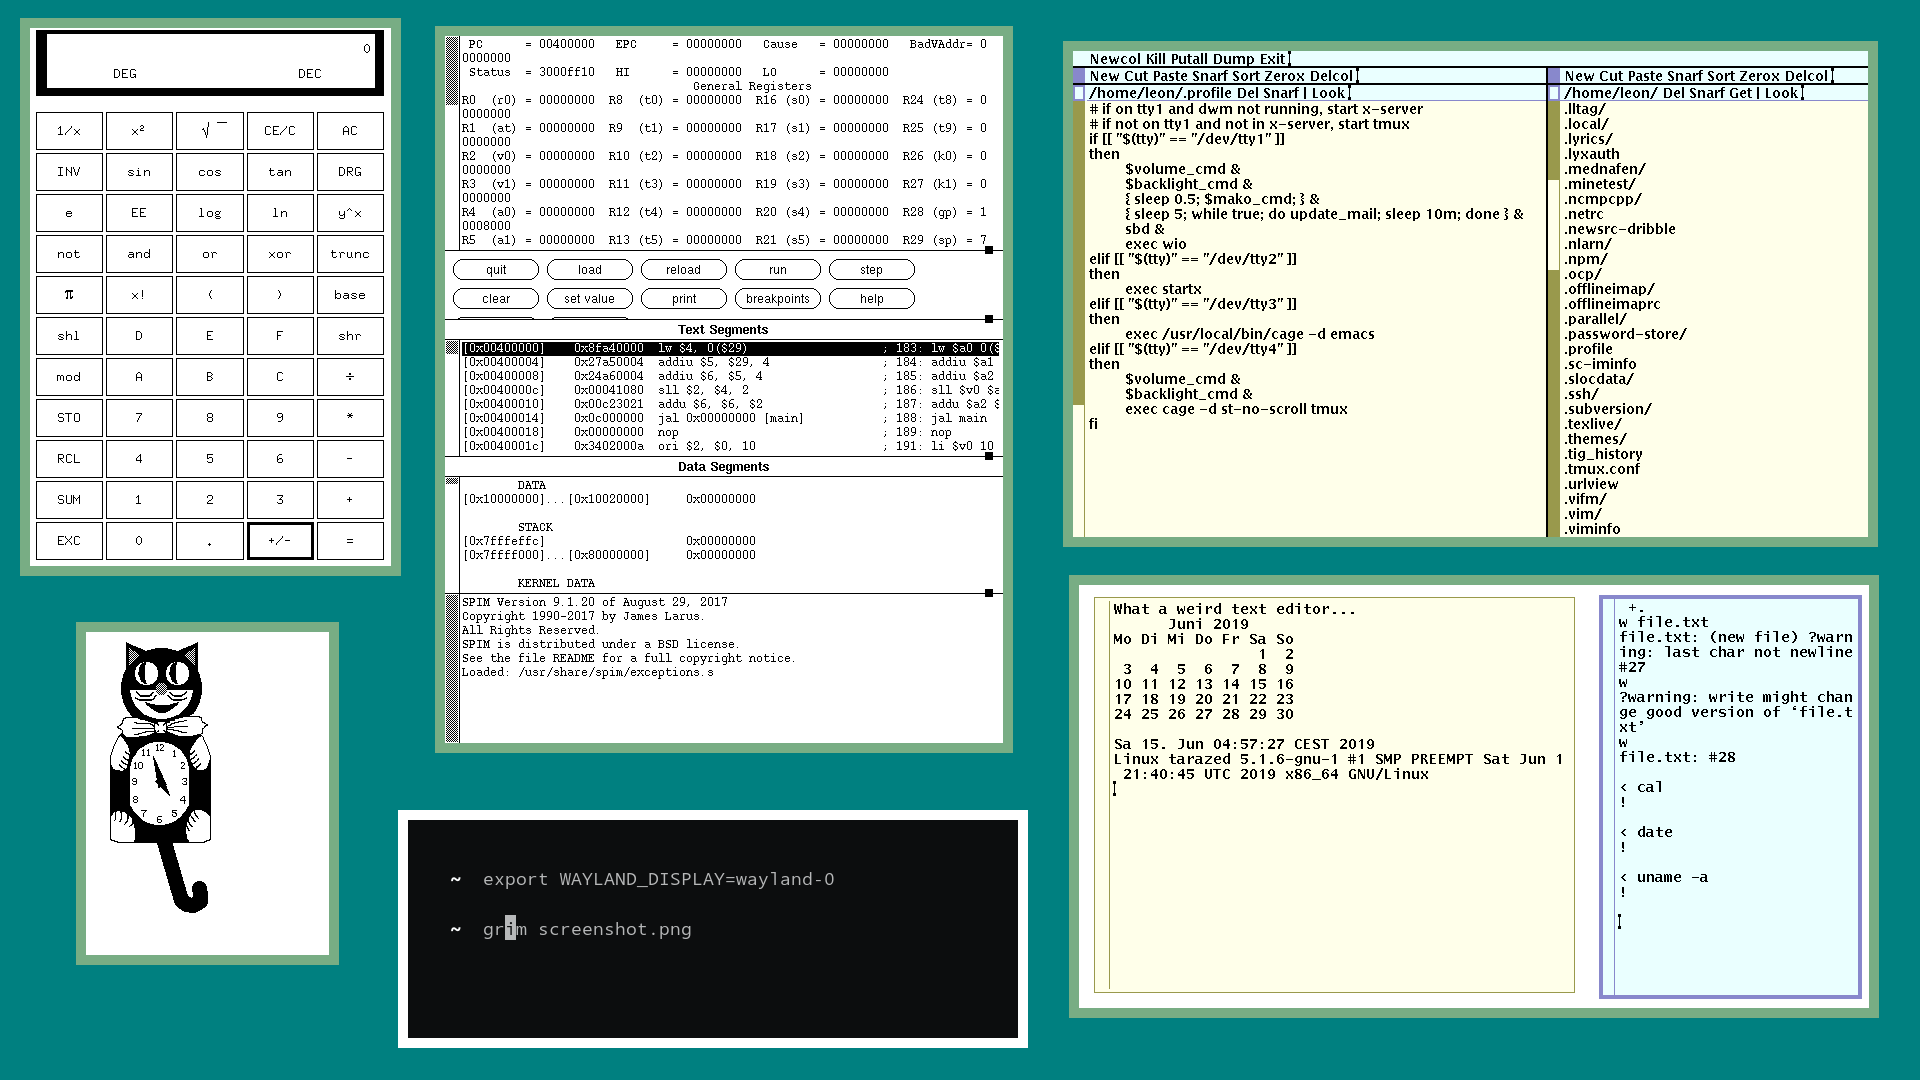This screenshot has width=1920, height=1080.
Task: Click the plus/minus sign toggle key
Action: (x=280, y=541)
